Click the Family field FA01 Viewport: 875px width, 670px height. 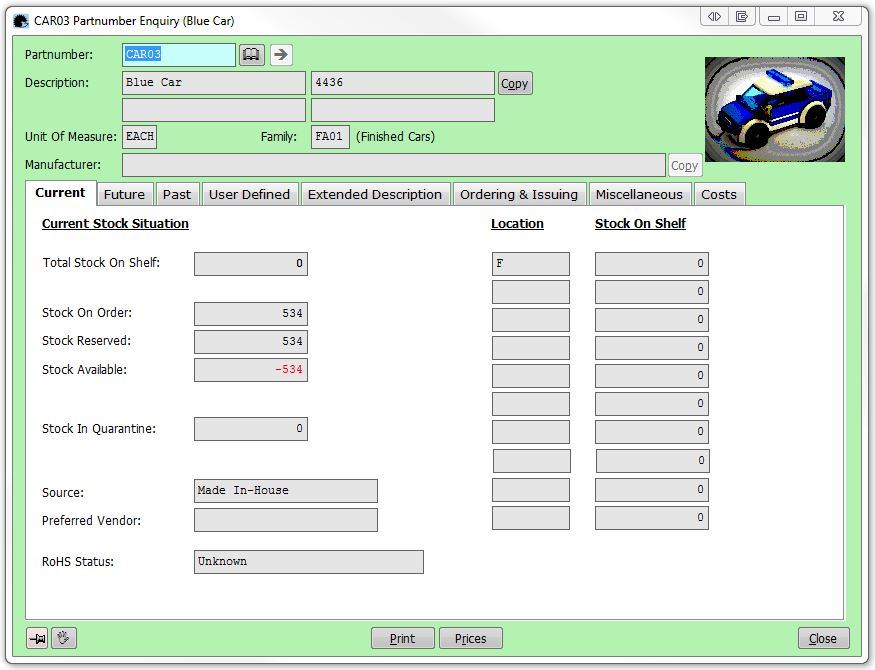tap(330, 137)
